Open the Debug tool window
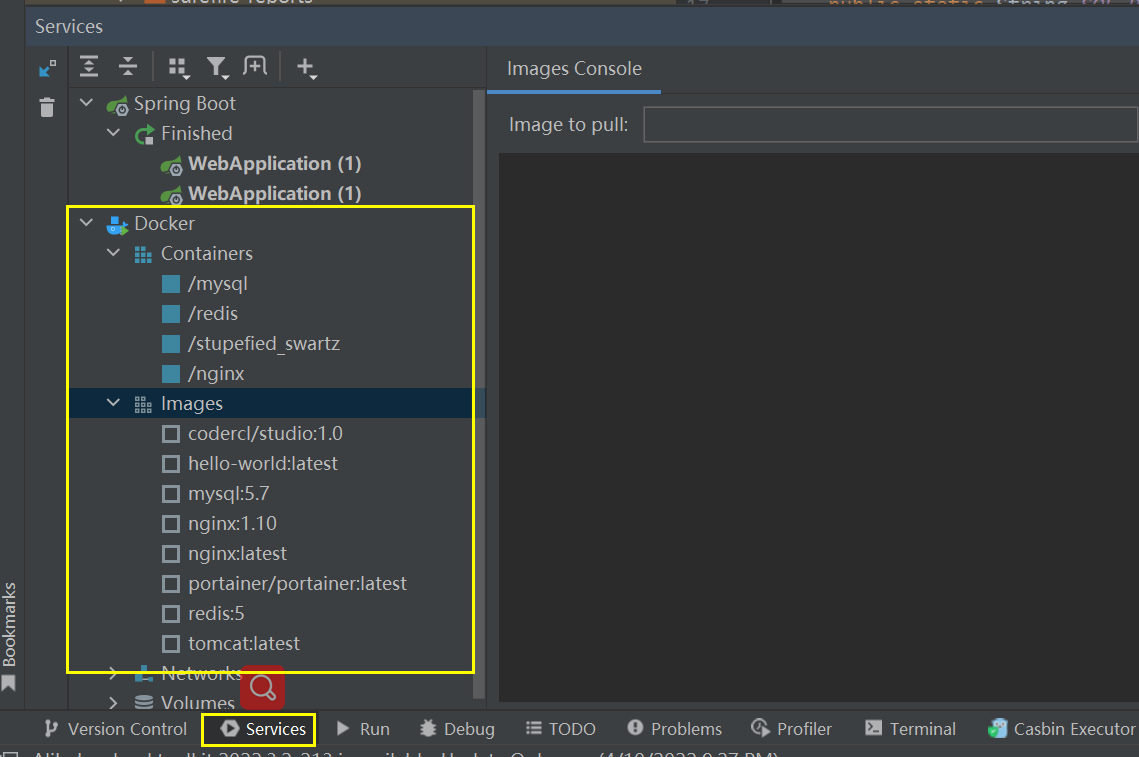This screenshot has height=757, width=1139. click(457, 729)
